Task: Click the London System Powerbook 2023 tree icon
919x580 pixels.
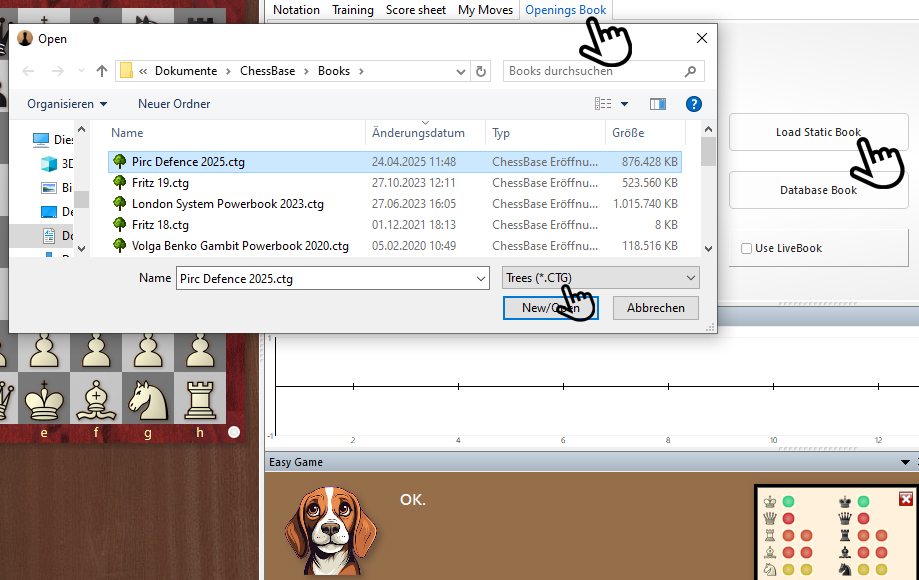Action: click(x=120, y=204)
